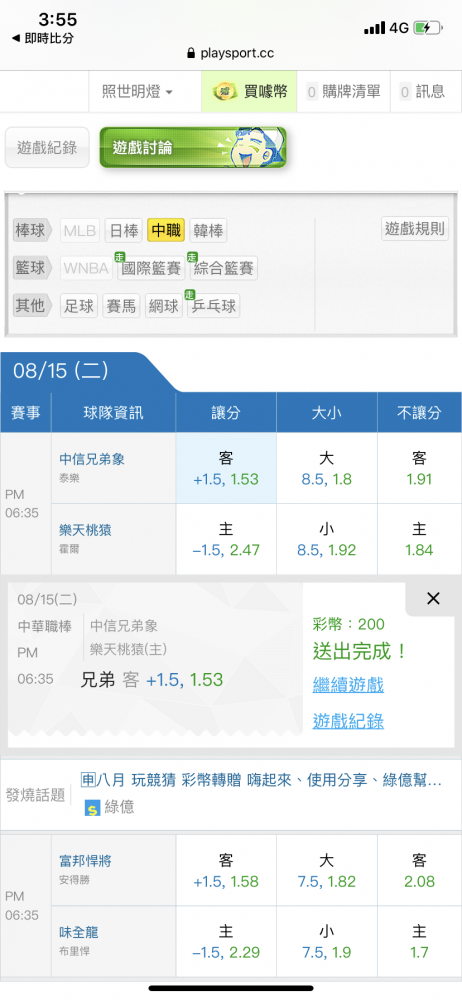Open the 訊息 messages item
This screenshot has width=462, height=1000.
(x=422, y=92)
